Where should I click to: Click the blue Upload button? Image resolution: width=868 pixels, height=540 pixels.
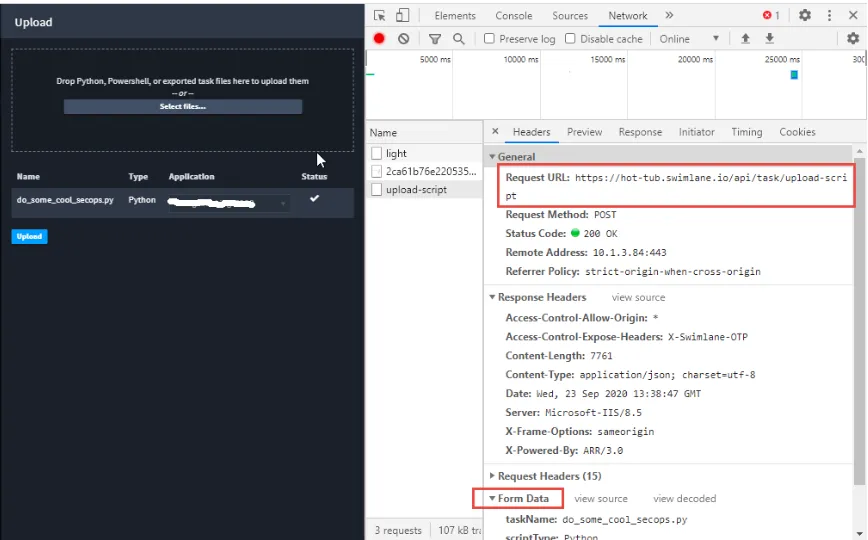click(29, 236)
